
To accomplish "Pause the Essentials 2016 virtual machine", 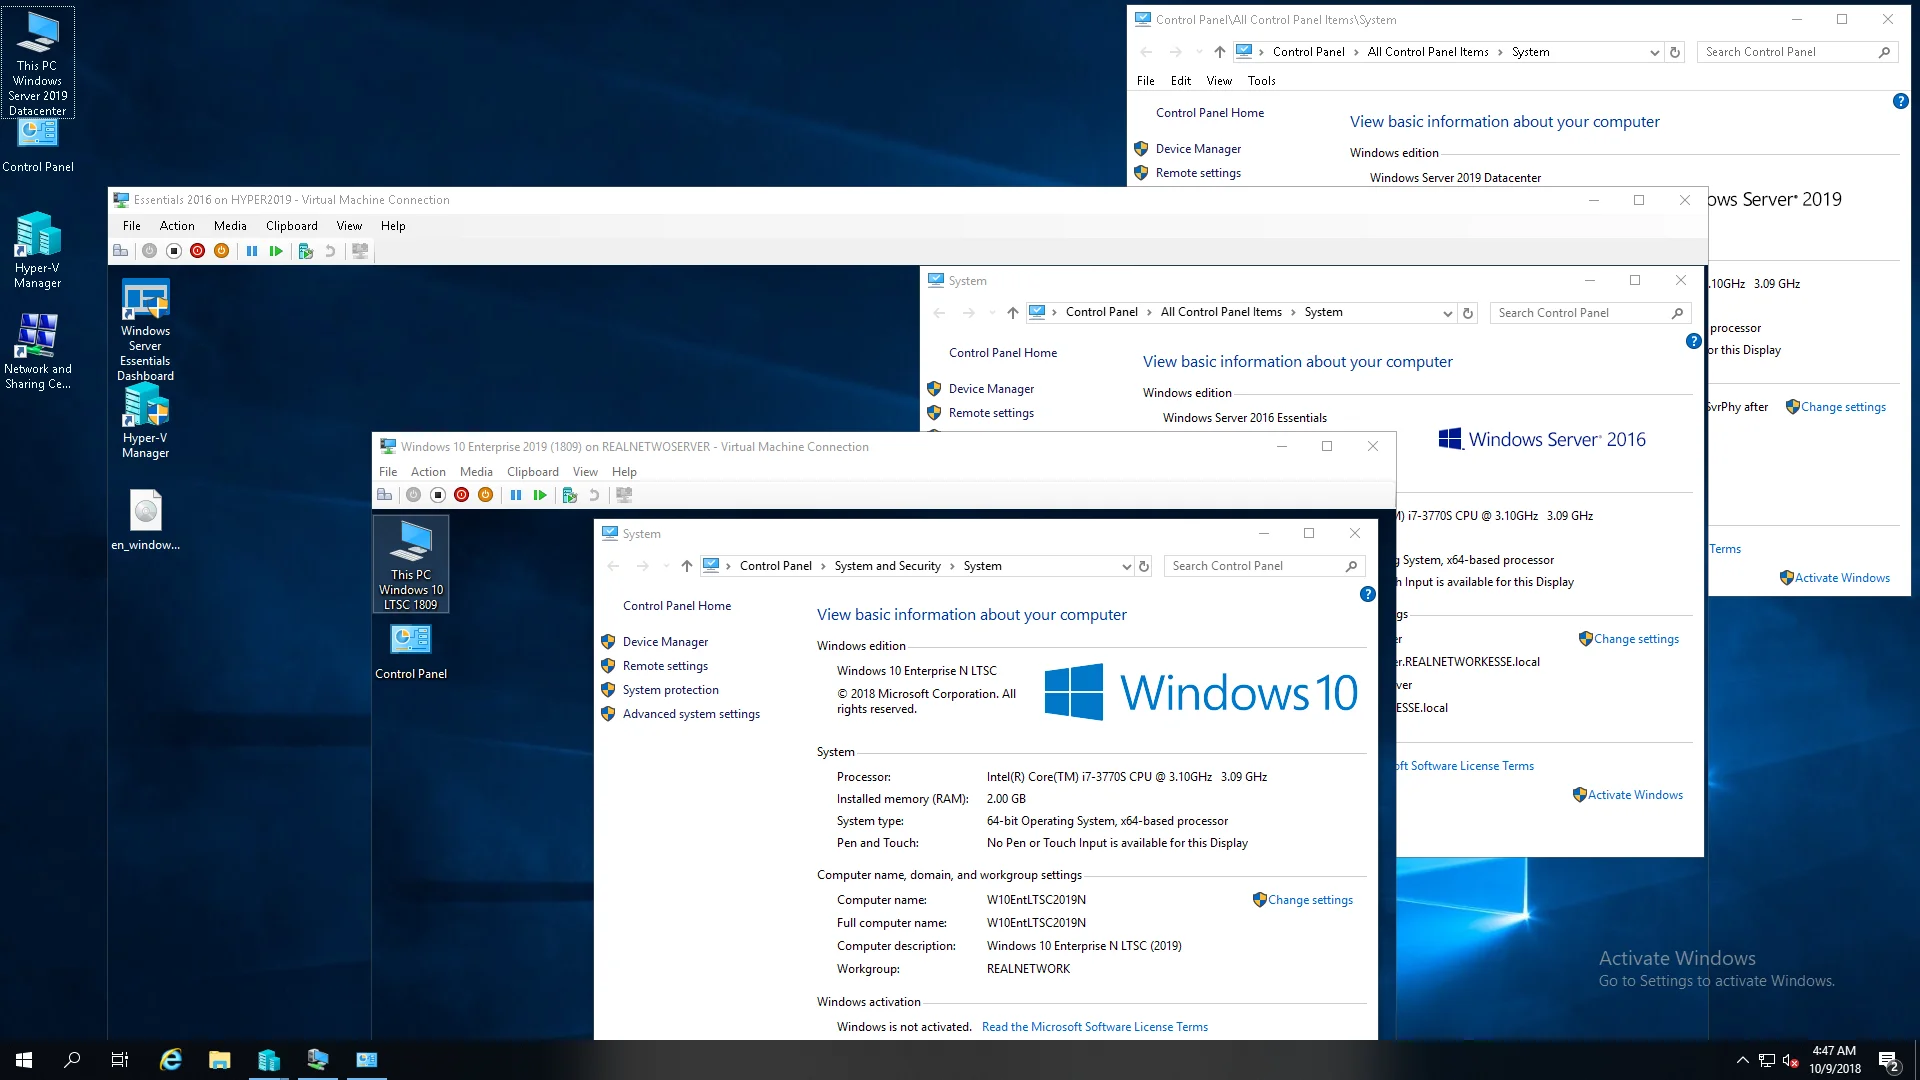I will coord(252,251).
